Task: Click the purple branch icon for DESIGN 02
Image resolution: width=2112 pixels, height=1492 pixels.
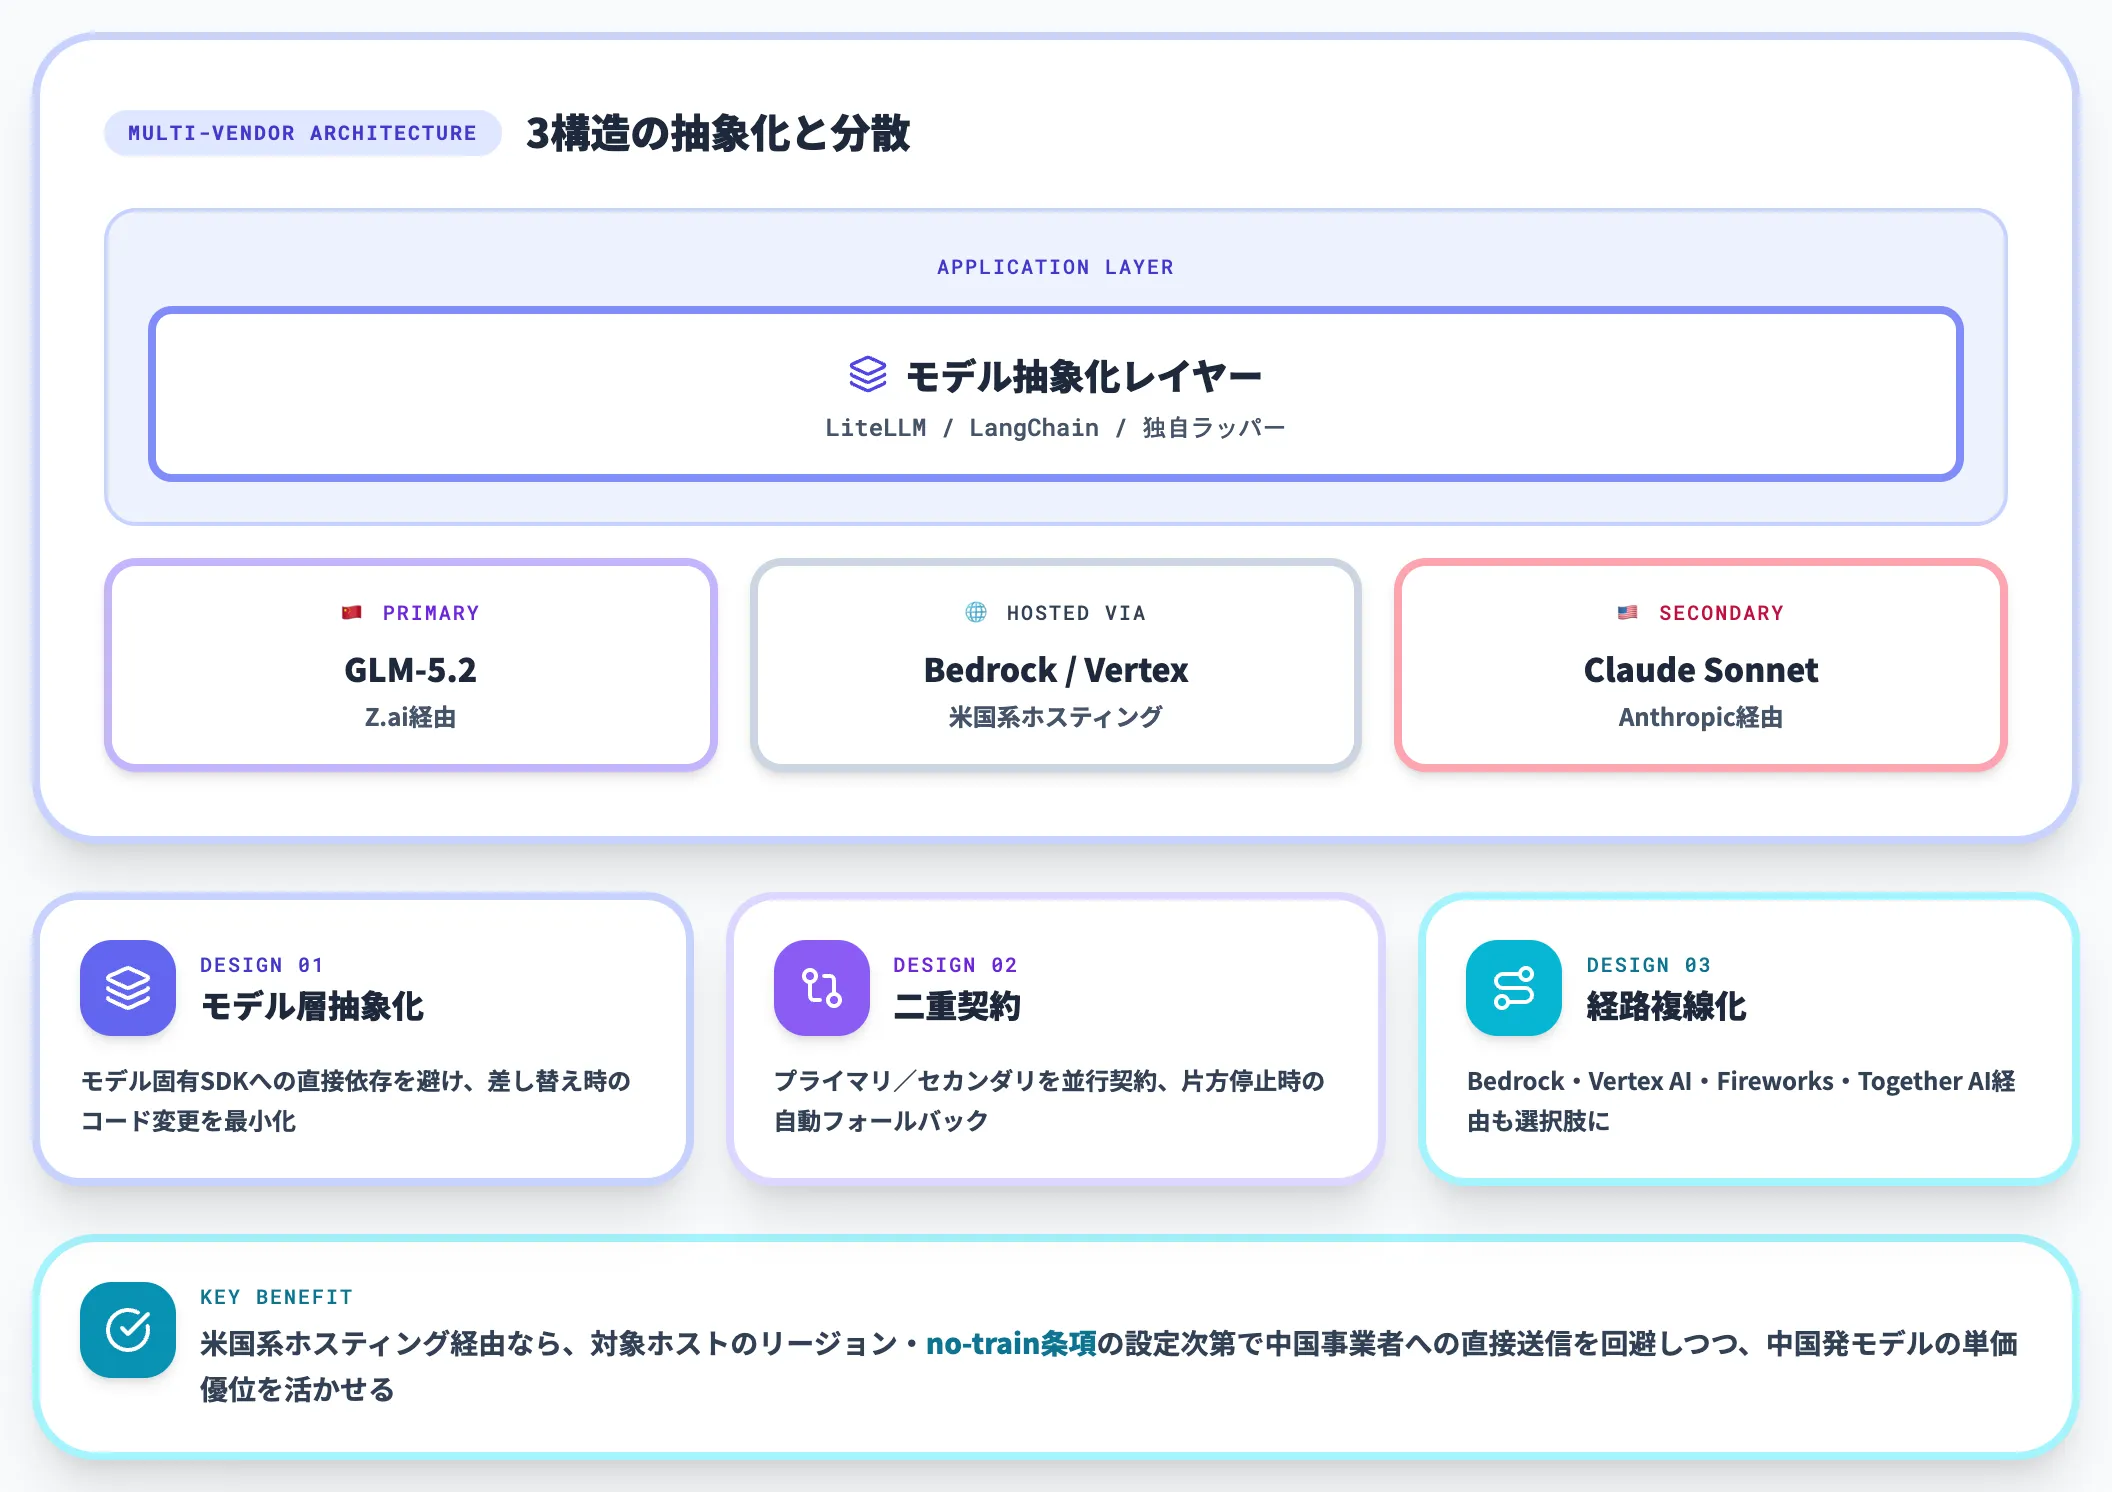Action: click(822, 988)
